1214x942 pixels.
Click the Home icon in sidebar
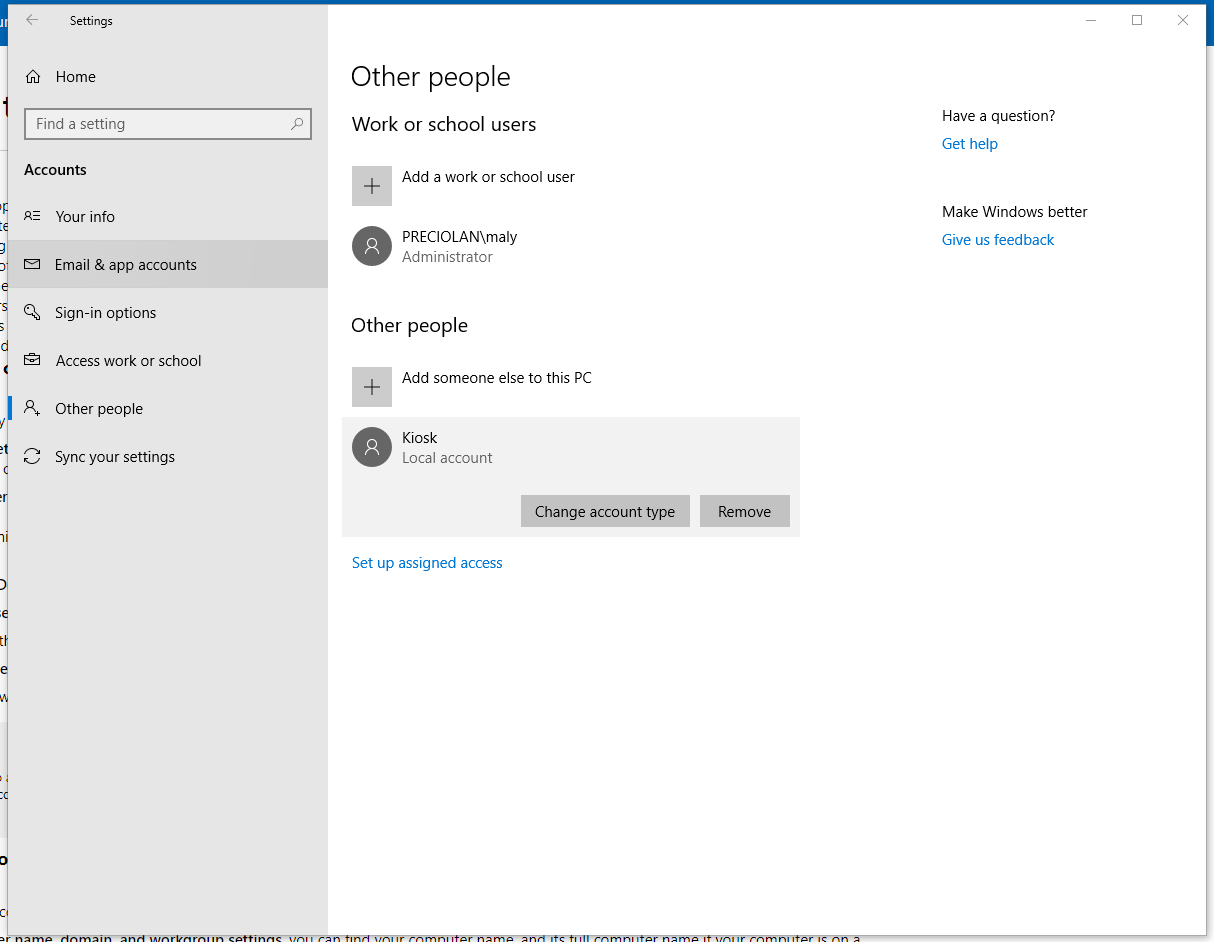click(33, 77)
